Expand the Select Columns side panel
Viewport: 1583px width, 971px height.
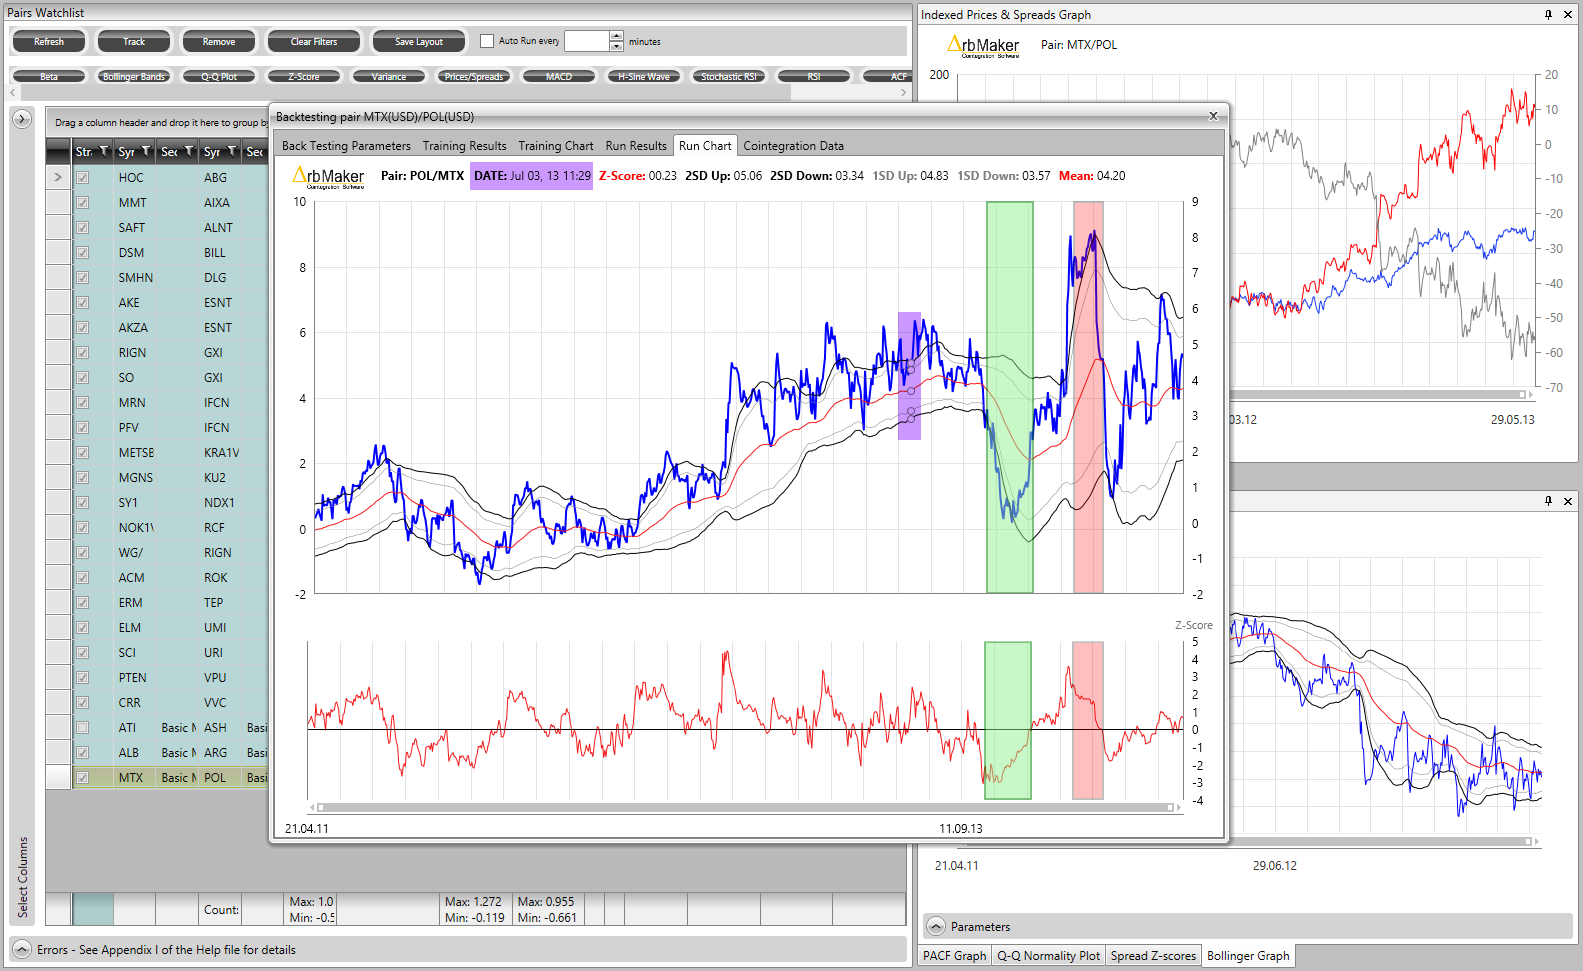pyautogui.click(x=22, y=119)
